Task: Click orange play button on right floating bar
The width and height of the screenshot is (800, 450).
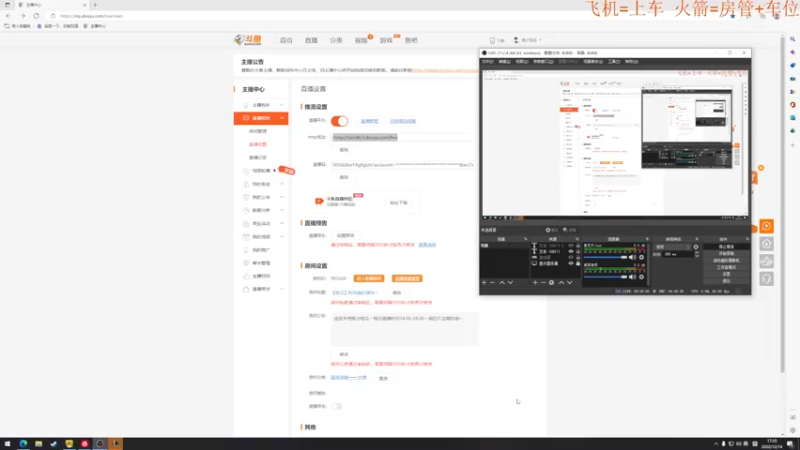Action: 766,226
